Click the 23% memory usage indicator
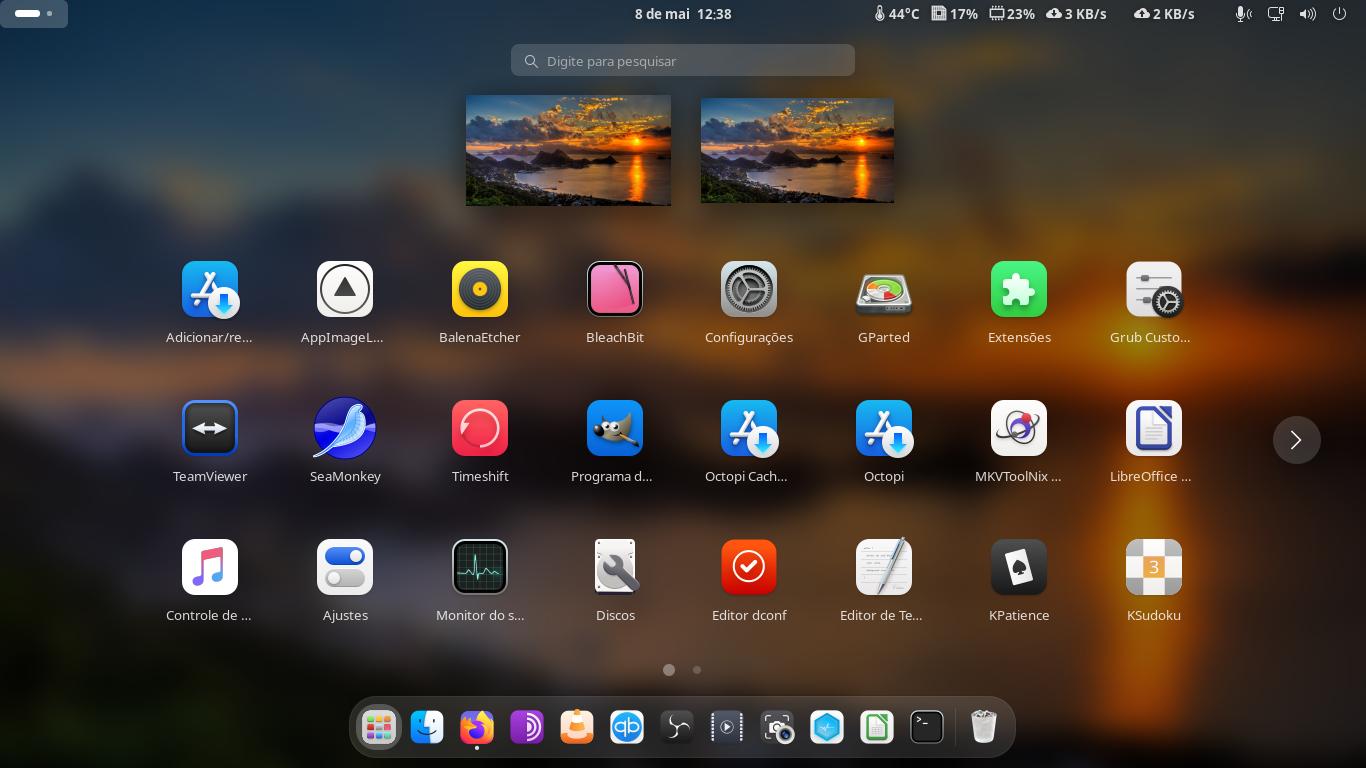 click(1012, 14)
